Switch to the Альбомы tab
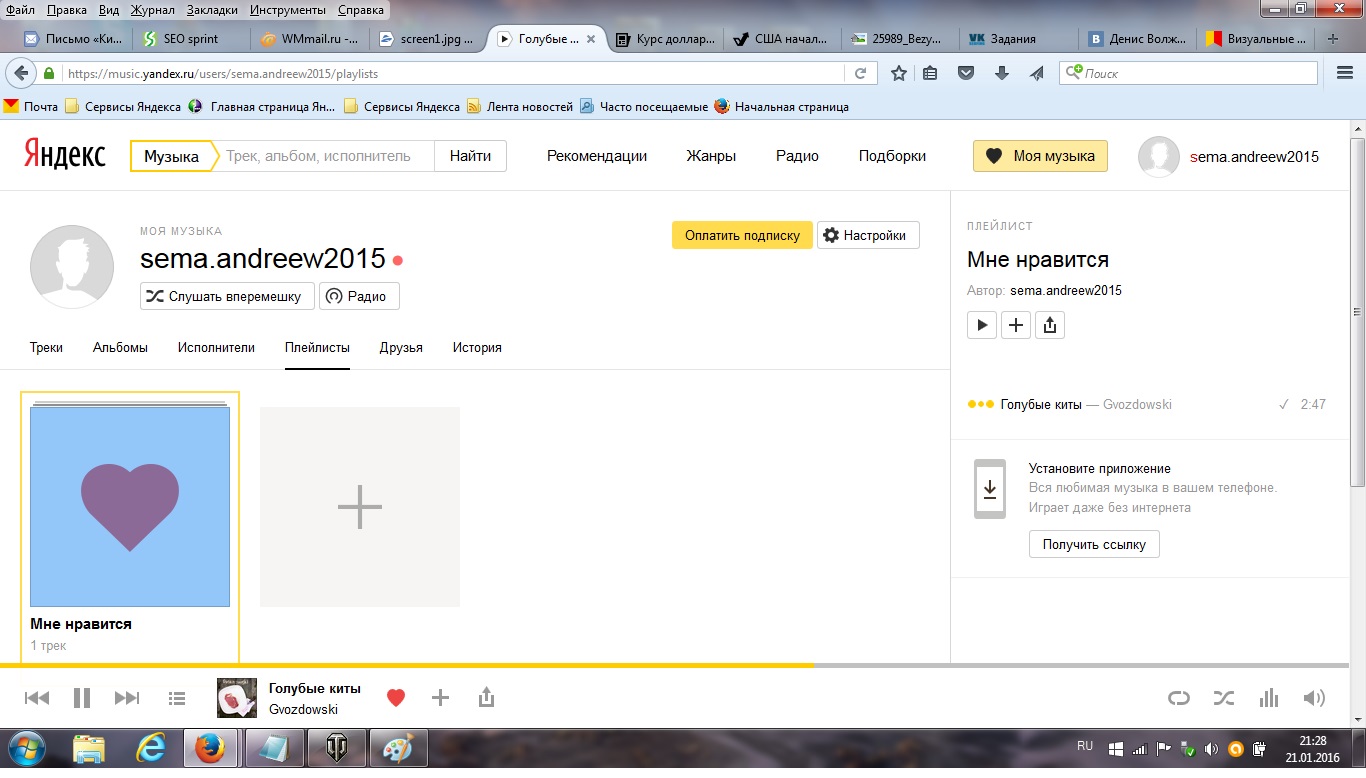The image size is (1366, 778). pos(120,348)
